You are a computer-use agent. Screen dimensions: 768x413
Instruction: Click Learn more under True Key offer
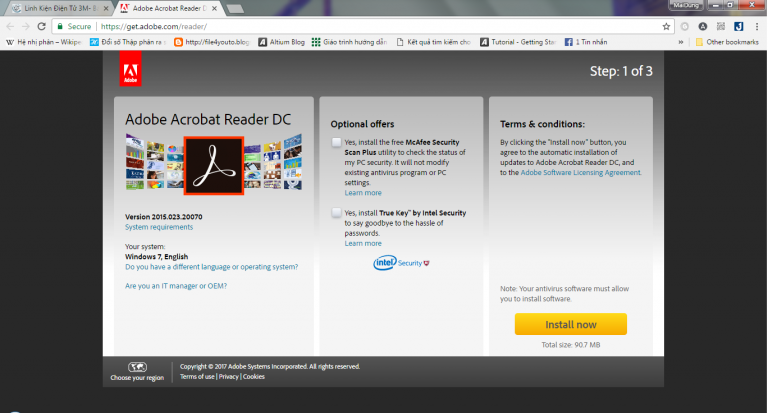(x=362, y=243)
